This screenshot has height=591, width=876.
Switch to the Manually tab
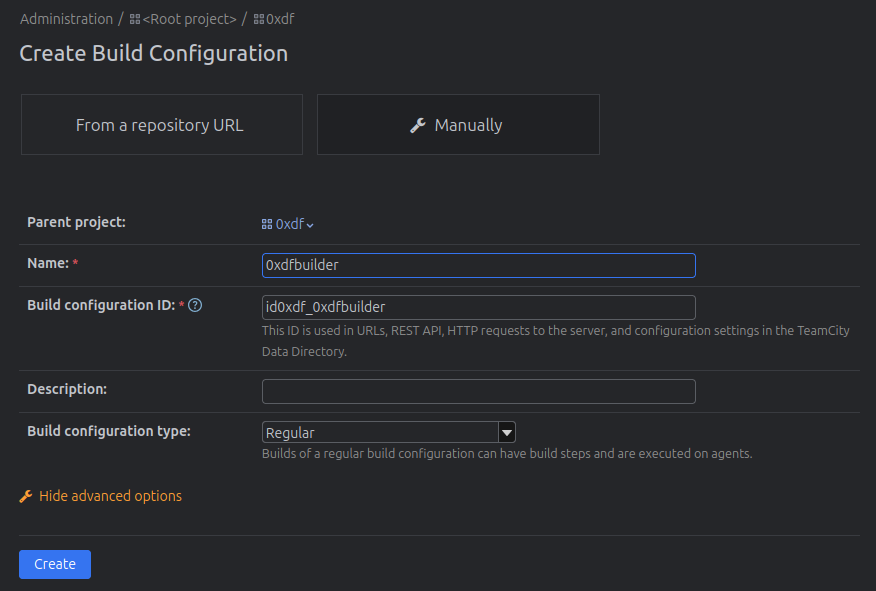(458, 125)
